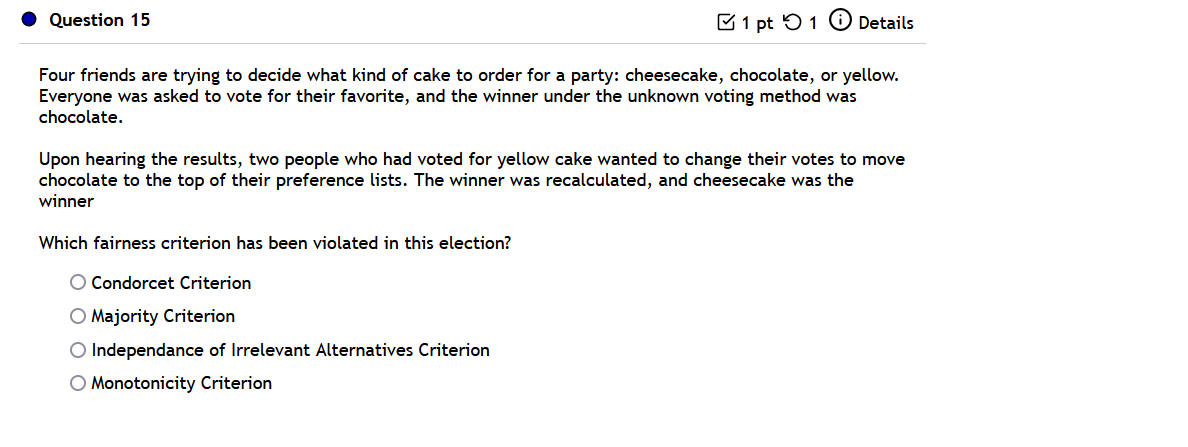Screen dimensions: 1188x447
Task: Click the attempts count number after retry icon
Action: tap(812, 23)
